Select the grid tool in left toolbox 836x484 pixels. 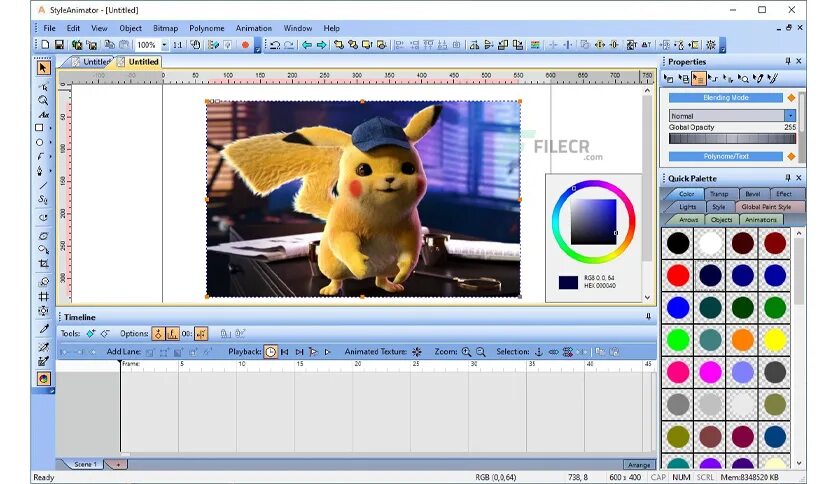(43, 296)
